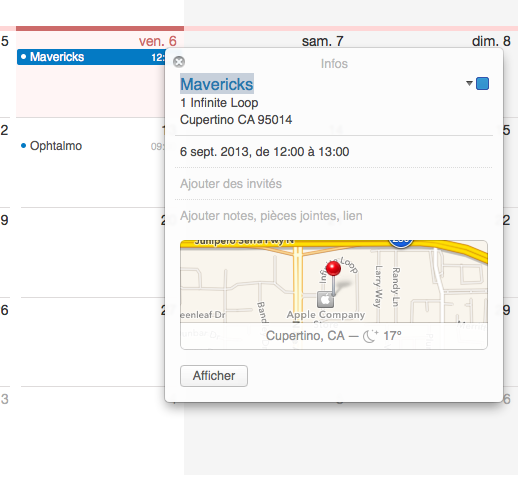Viewport: 526px width, 477px height.
Task: Click the moon weather icon beside 17°
Action: pos(371,336)
